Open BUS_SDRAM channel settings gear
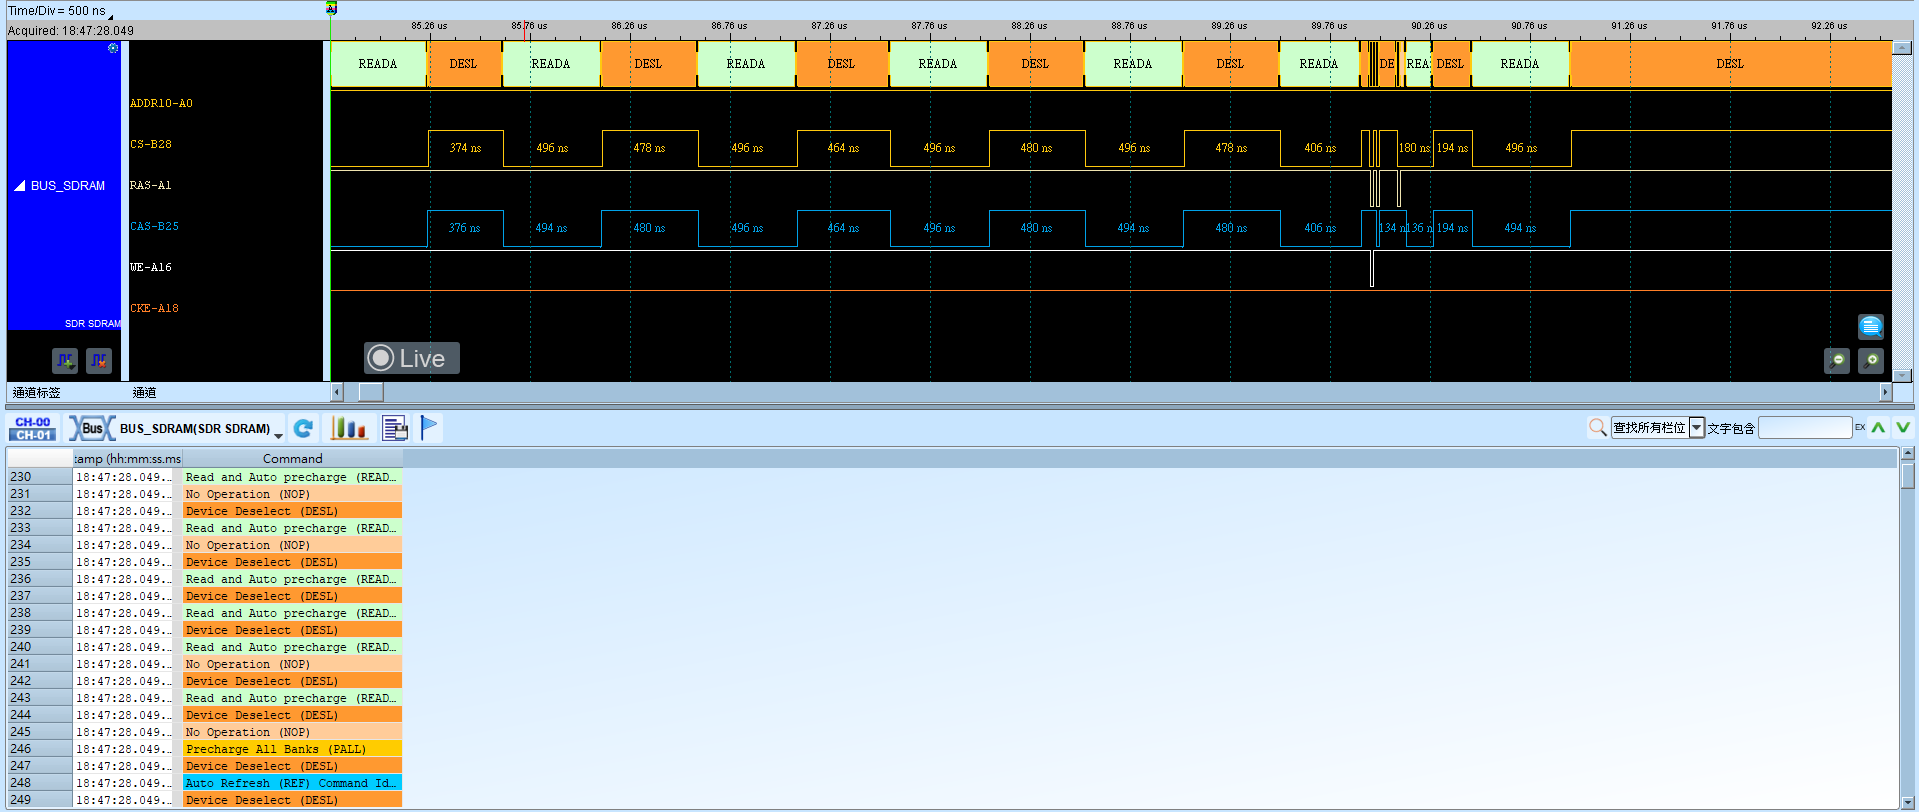The height and width of the screenshot is (812, 1919). pyautogui.click(x=113, y=48)
